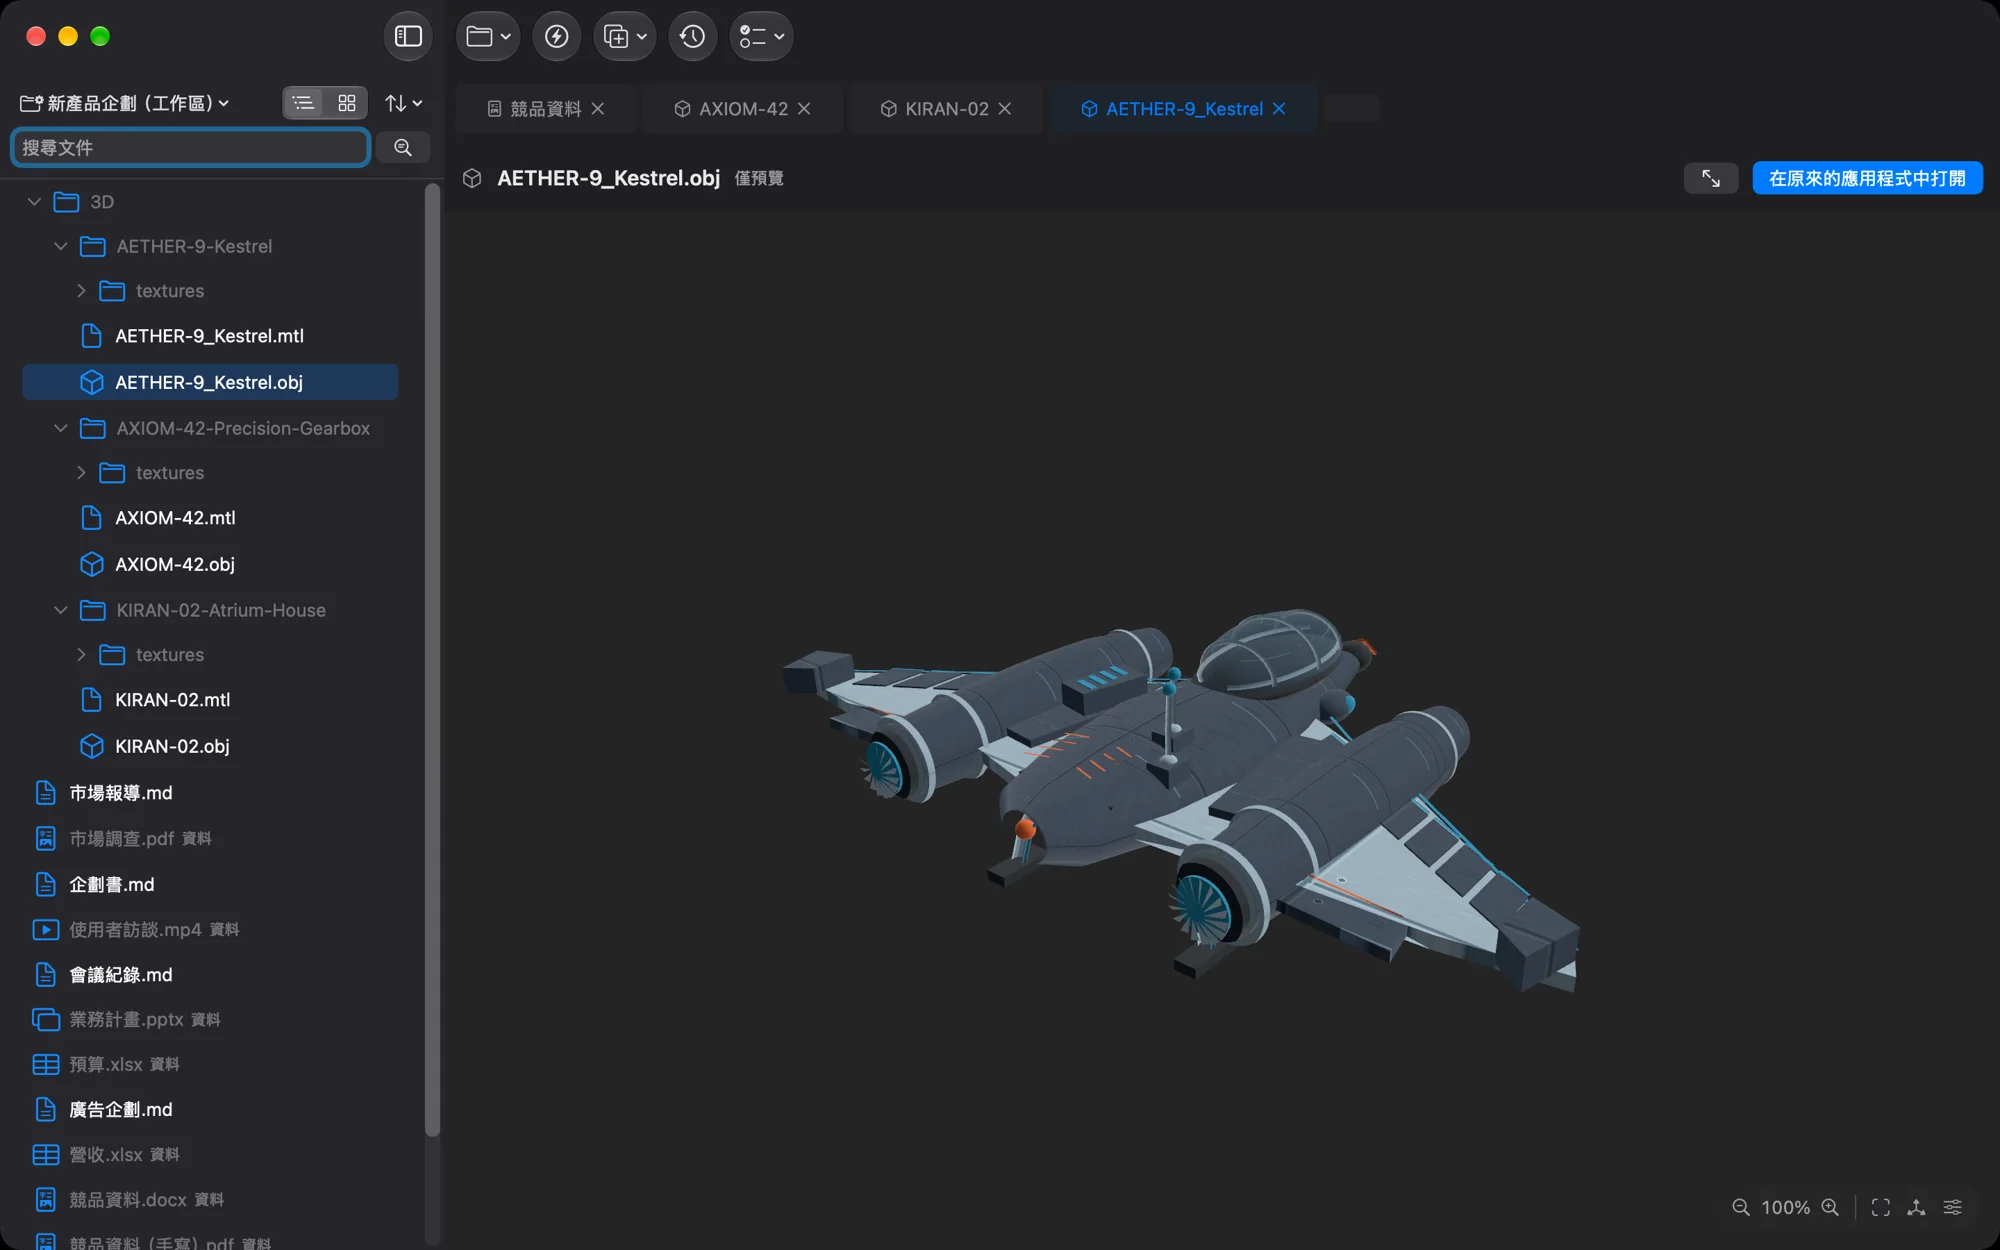This screenshot has width=2000, height=1250.
Task: Toggle the sidebar panel icon
Action: 408,37
